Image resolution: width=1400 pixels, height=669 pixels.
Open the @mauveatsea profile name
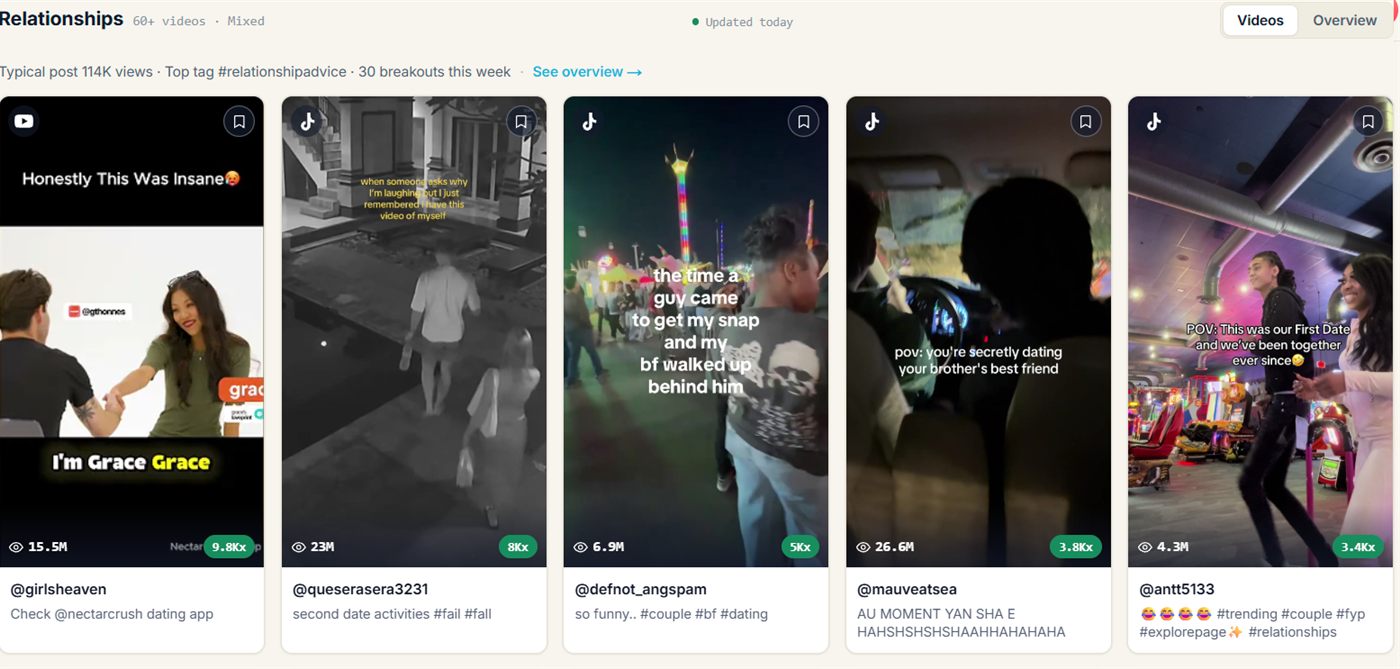[907, 589]
